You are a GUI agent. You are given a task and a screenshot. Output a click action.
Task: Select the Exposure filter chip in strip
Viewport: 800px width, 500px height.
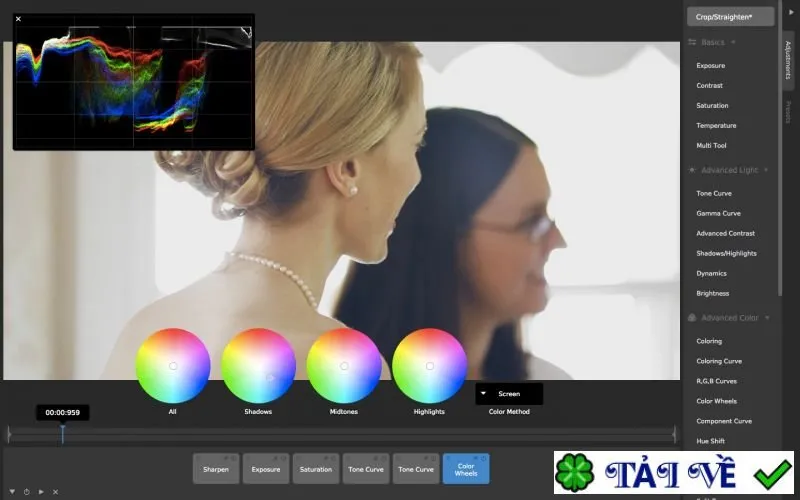tap(266, 468)
